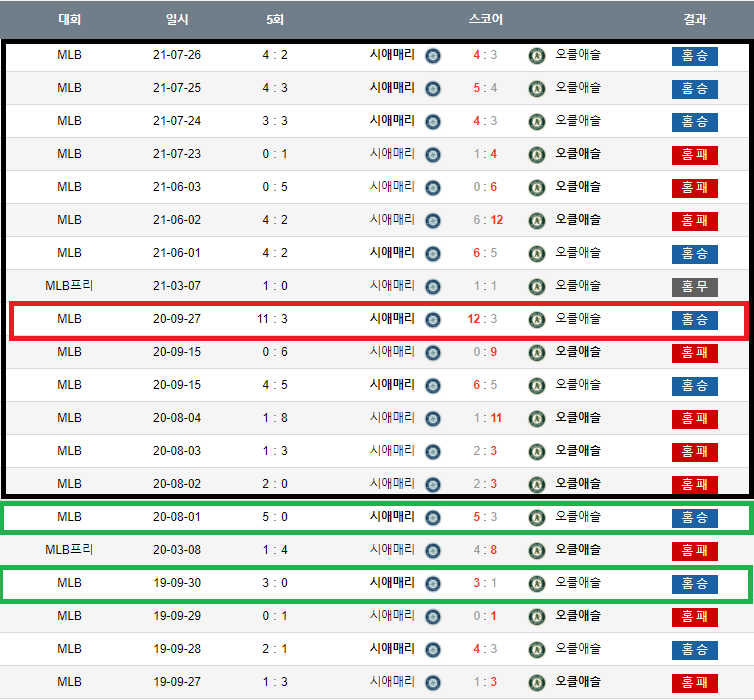754x700 pixels.
Task: Click the Athletics logo in the 21-03-07 row
Action: 537,287
